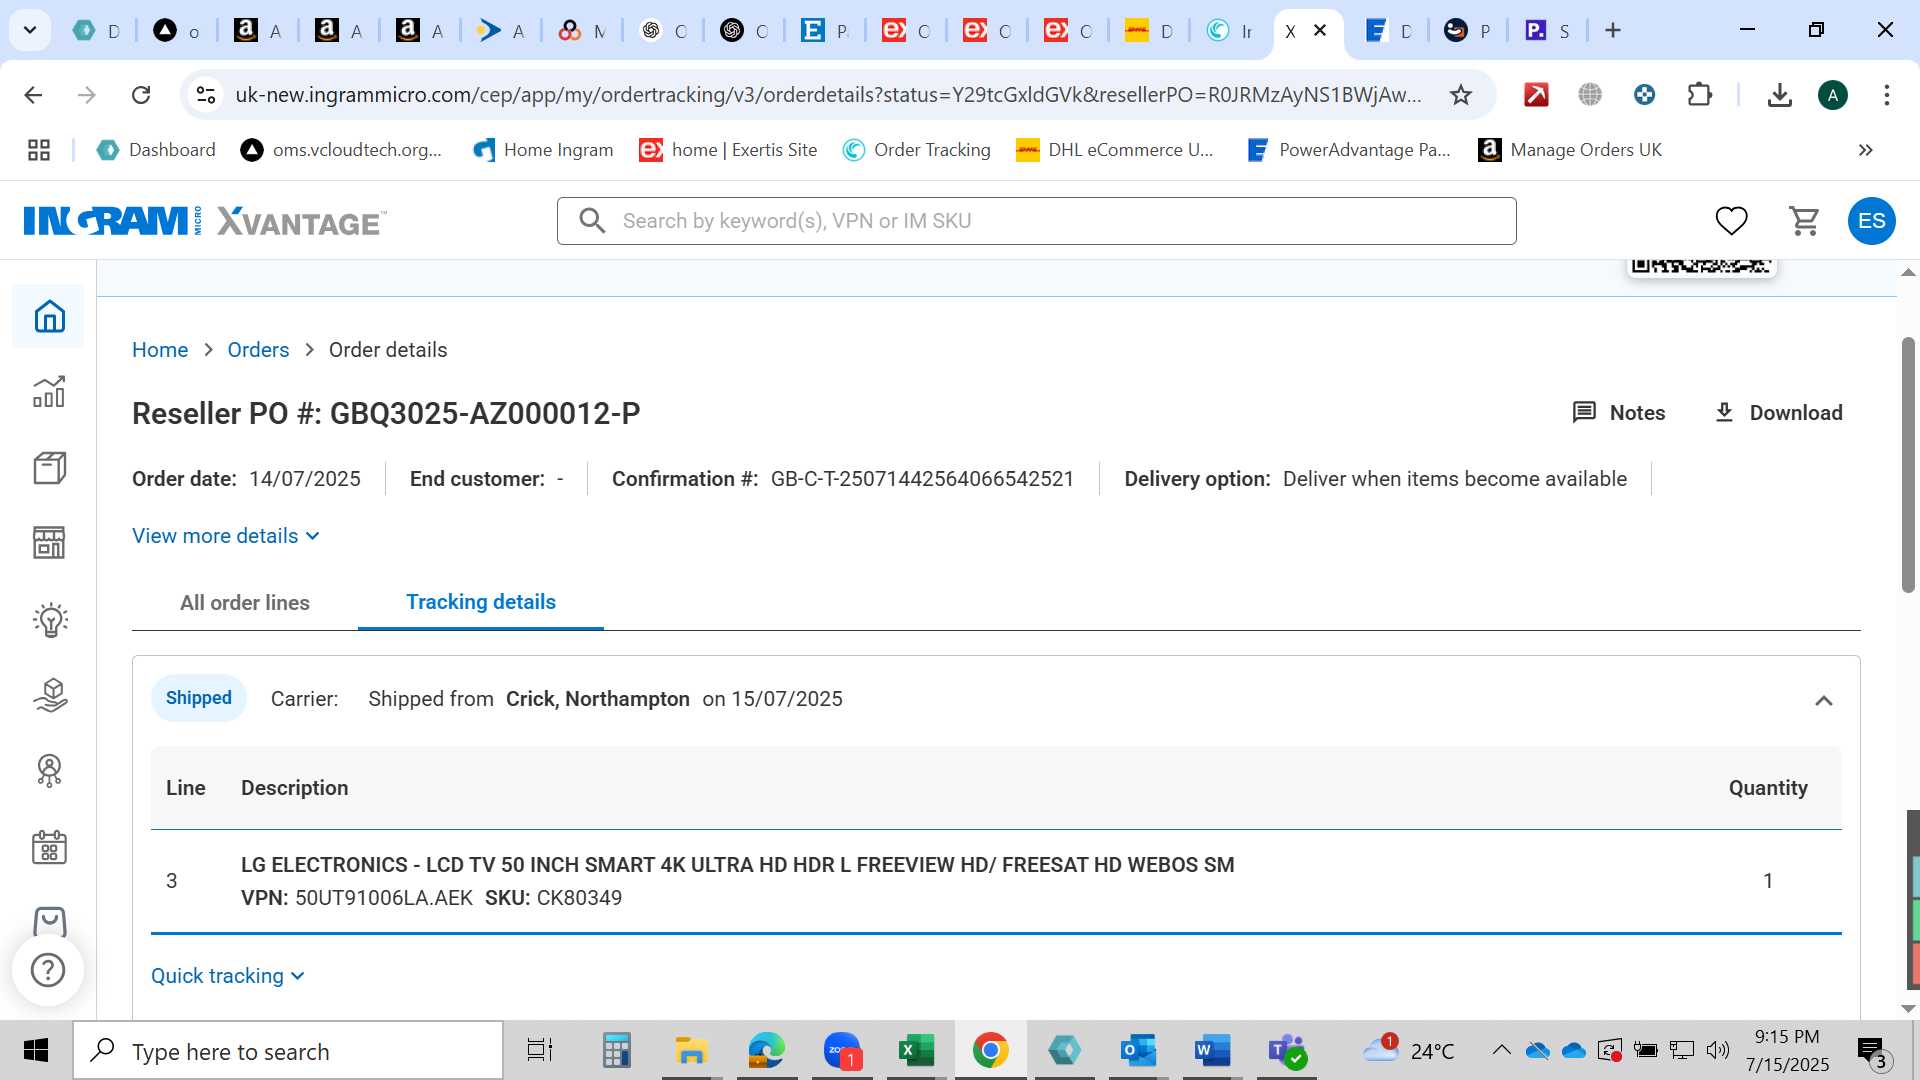Screen dimensions: 1920x1080
Task: Open the Manage Orders UK bookmark
Action: coord(1570,150)
